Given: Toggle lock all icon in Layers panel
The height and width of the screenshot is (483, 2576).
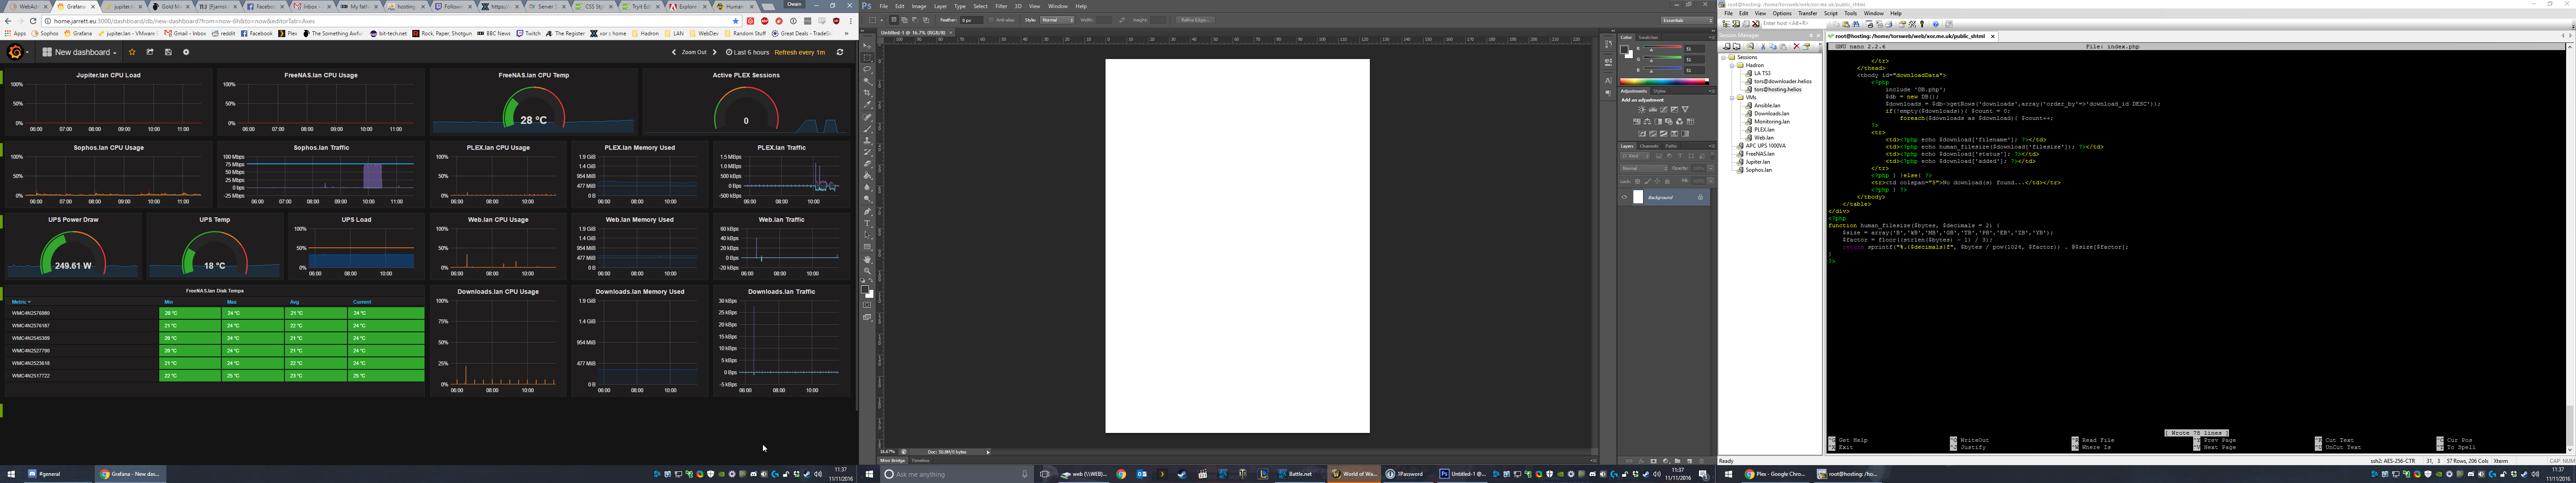Looking at the screenshot, I should click(1668, 181).
